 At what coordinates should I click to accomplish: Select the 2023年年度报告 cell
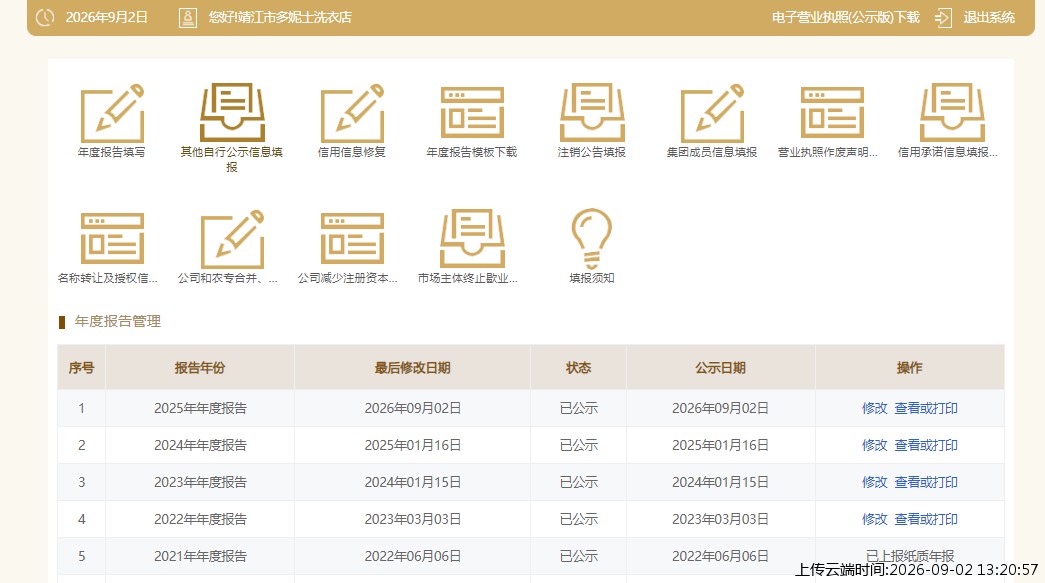[x=200, y=482]
